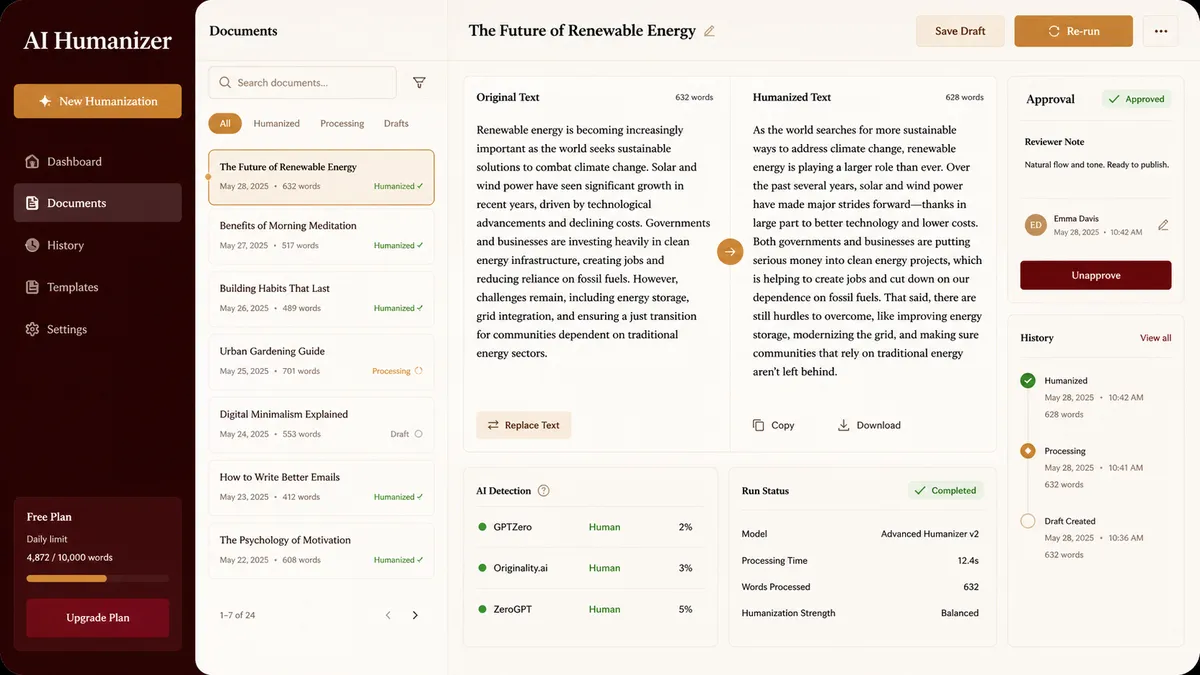This screenshot has width=1200, height=675.
Task: Click the Urban Gardening processing spinner icon
Action: pyautogui.click(x=418, y=371)
